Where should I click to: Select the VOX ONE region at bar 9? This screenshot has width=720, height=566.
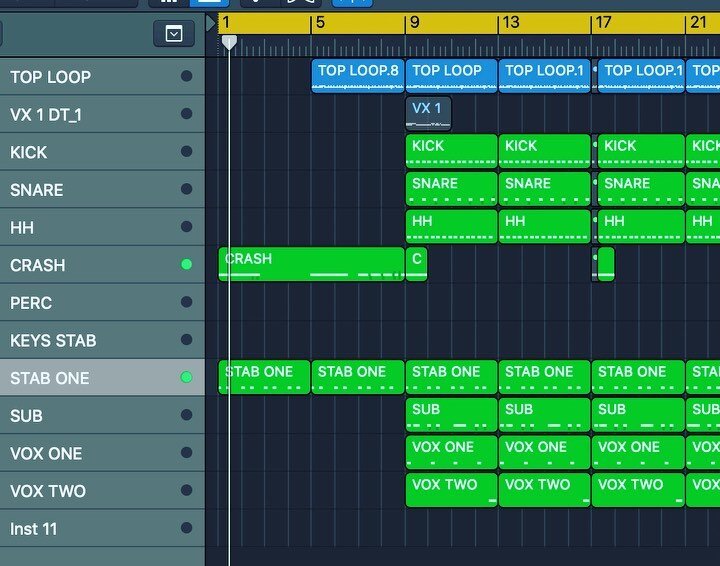pyautogui.click(x=451, y=452)
